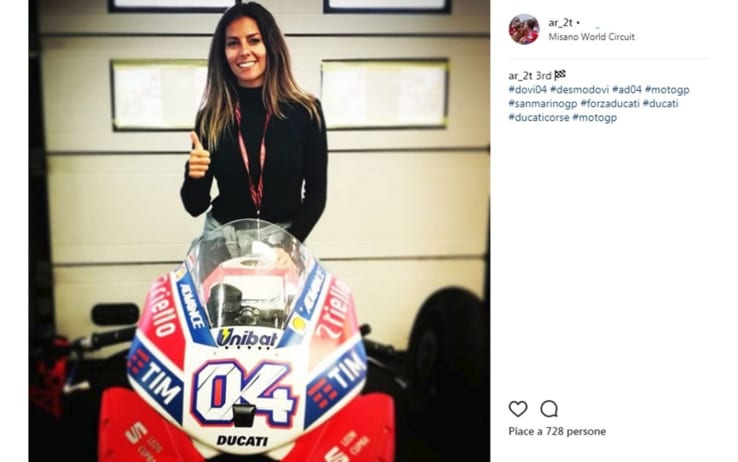This screenshot has height=462, width=738.
Task: Like the post with the heart icon
Action: [518, 409]
